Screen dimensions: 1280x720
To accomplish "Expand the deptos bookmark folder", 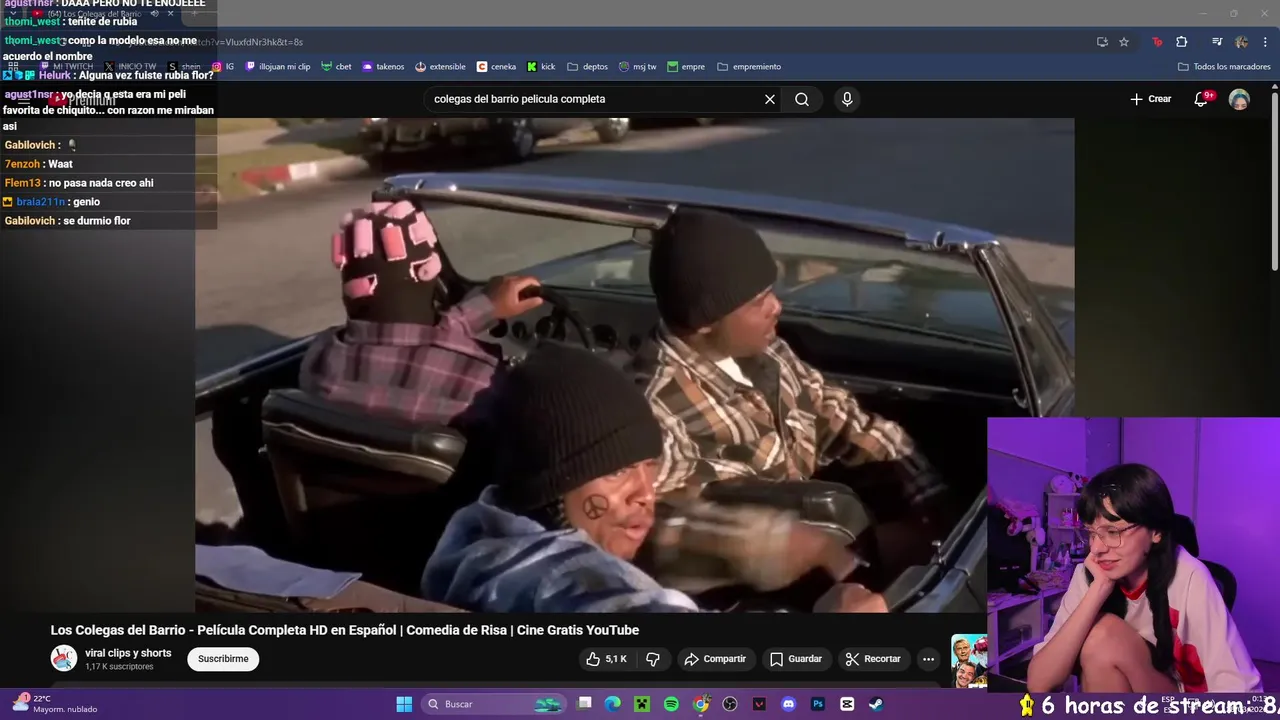I will coord(587,67).
